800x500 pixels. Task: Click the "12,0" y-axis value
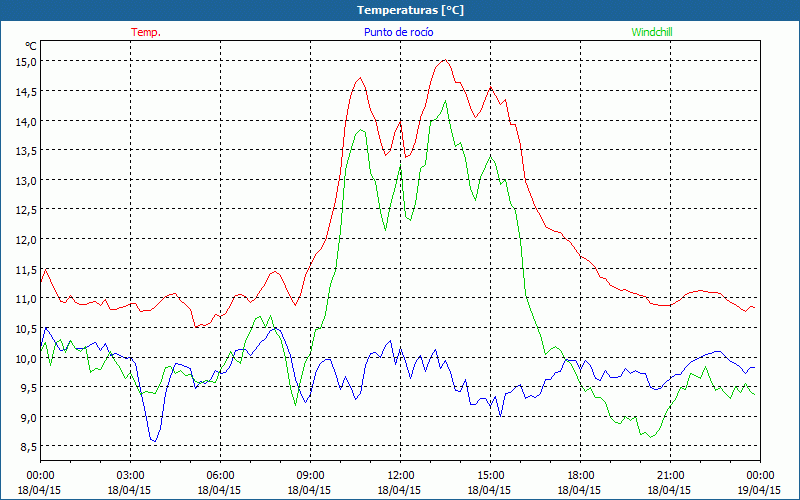pos(27,240)
